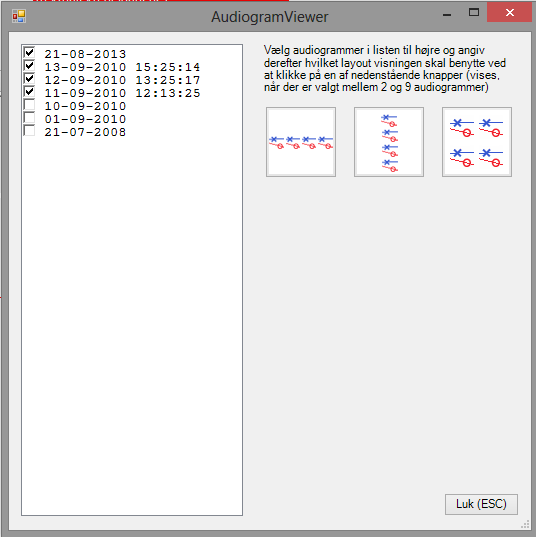Image resolution: width=536 pixels, height=537 pixels.
Task: Open the AudiogramViewer window system icon
Action: (19, 16)
